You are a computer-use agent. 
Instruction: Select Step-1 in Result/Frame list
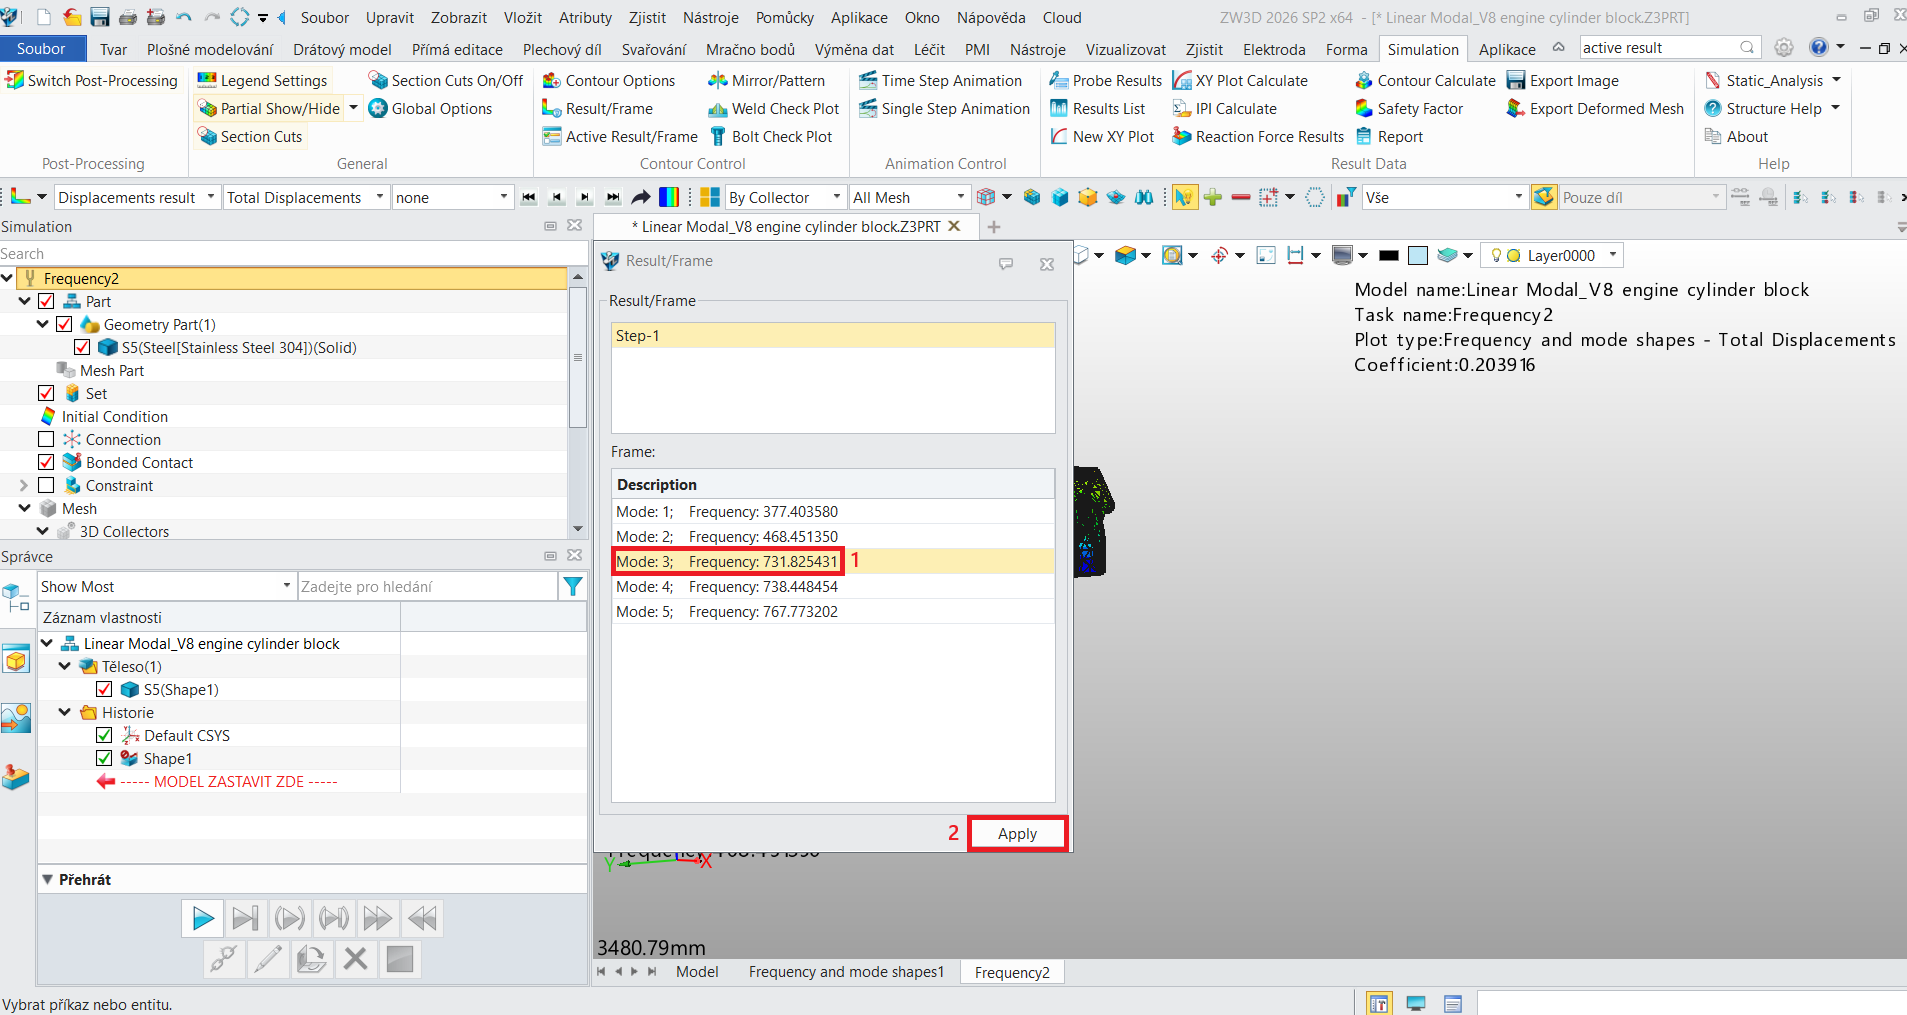click(x=833, y=336)
